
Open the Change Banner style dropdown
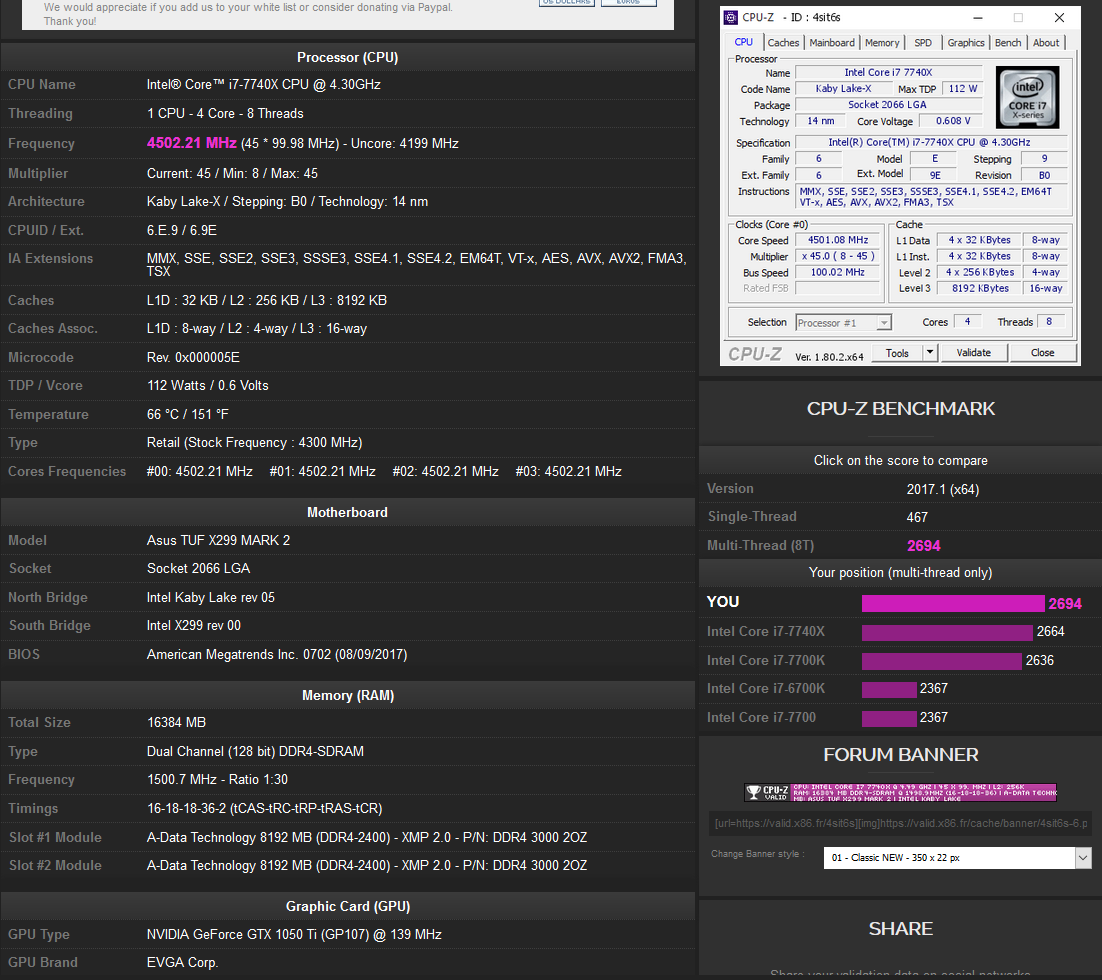[x=957, y=858]
